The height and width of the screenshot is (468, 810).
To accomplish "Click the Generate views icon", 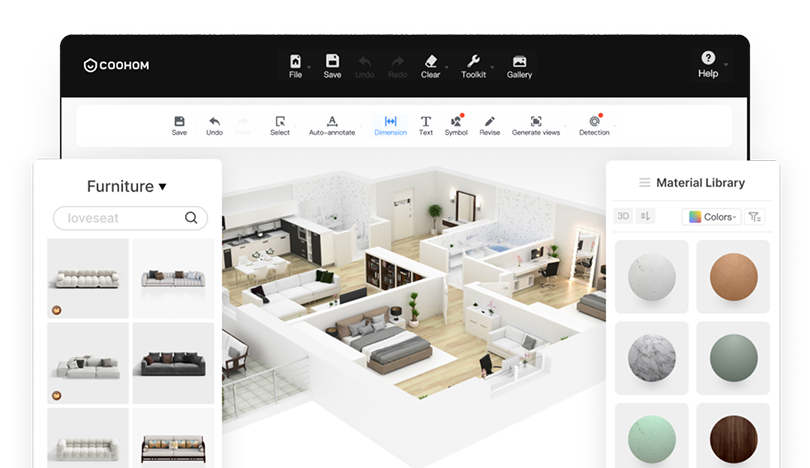I will pyautogui.click(x=536, y=121).
